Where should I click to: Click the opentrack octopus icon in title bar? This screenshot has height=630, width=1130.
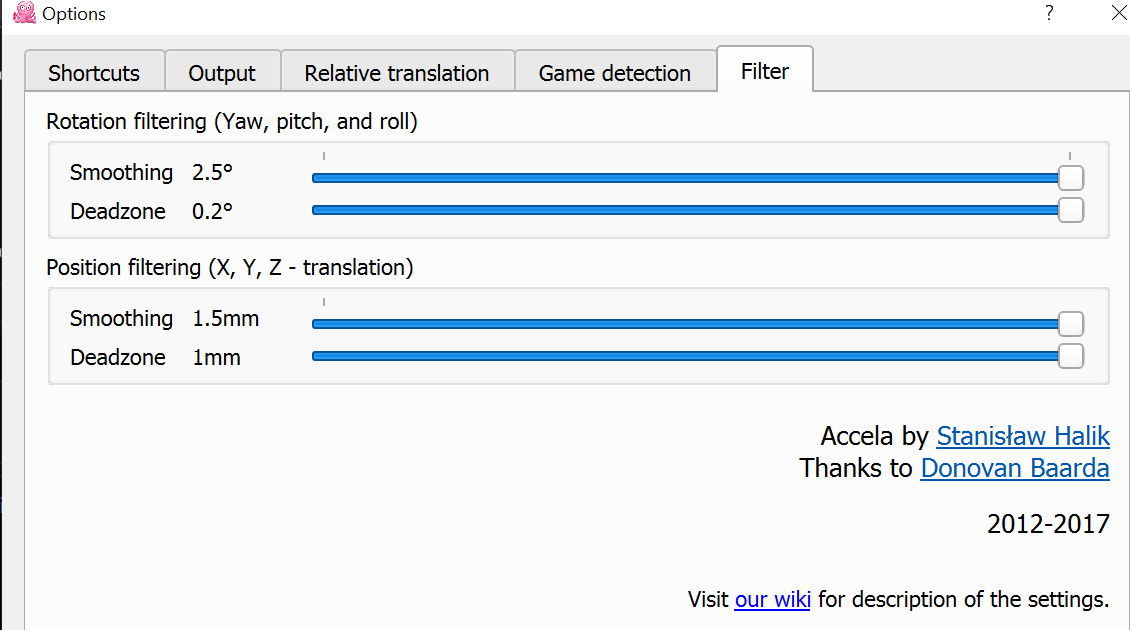[x=24, y=13]
